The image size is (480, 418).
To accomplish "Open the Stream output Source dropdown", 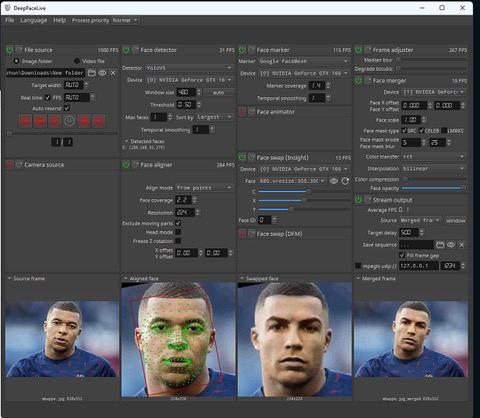I will (421, 220).
